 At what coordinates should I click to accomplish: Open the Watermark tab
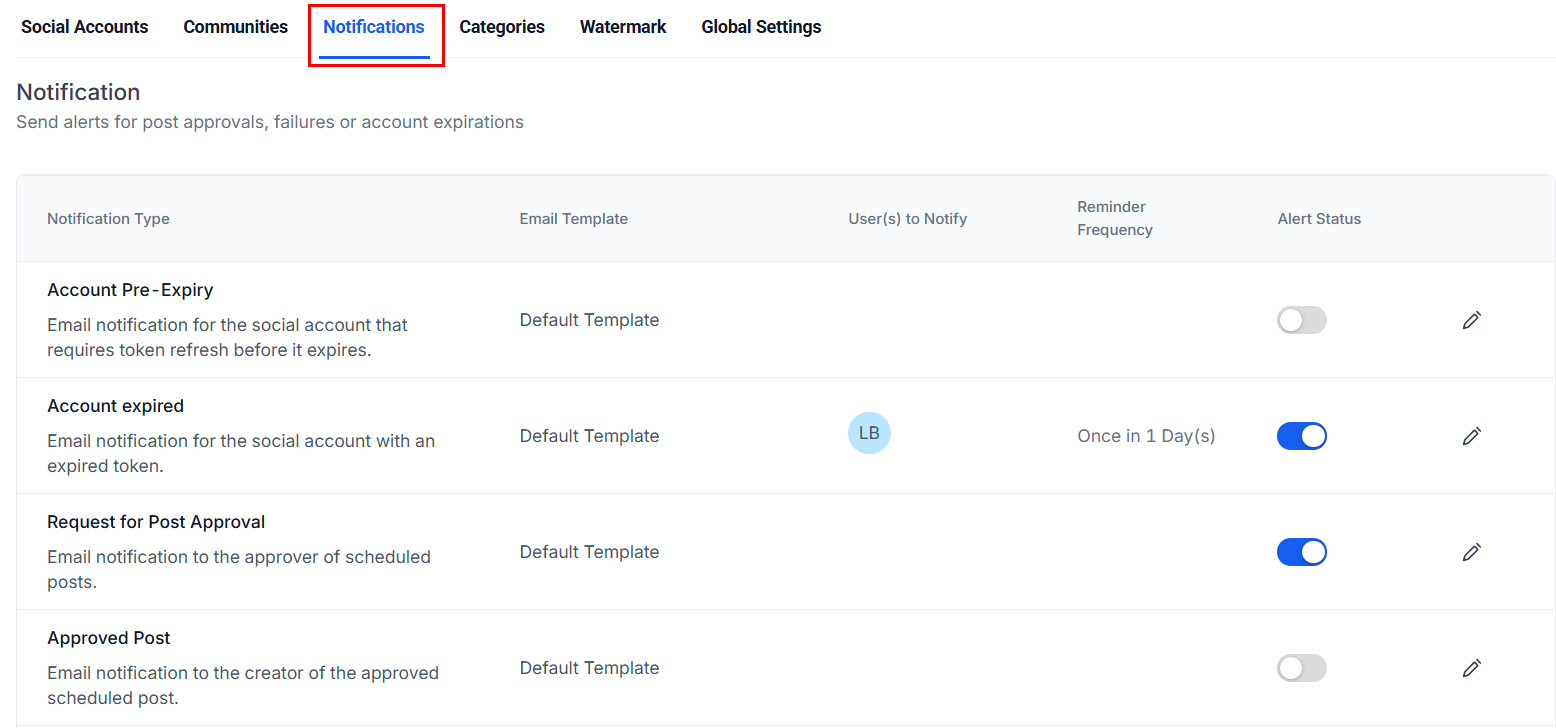coord(623,27)
